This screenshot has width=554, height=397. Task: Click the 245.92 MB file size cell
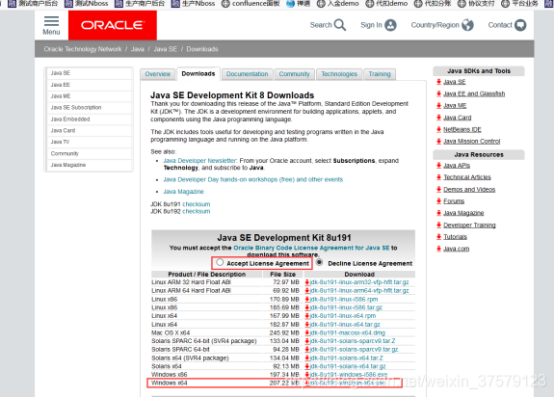(284, 333)
